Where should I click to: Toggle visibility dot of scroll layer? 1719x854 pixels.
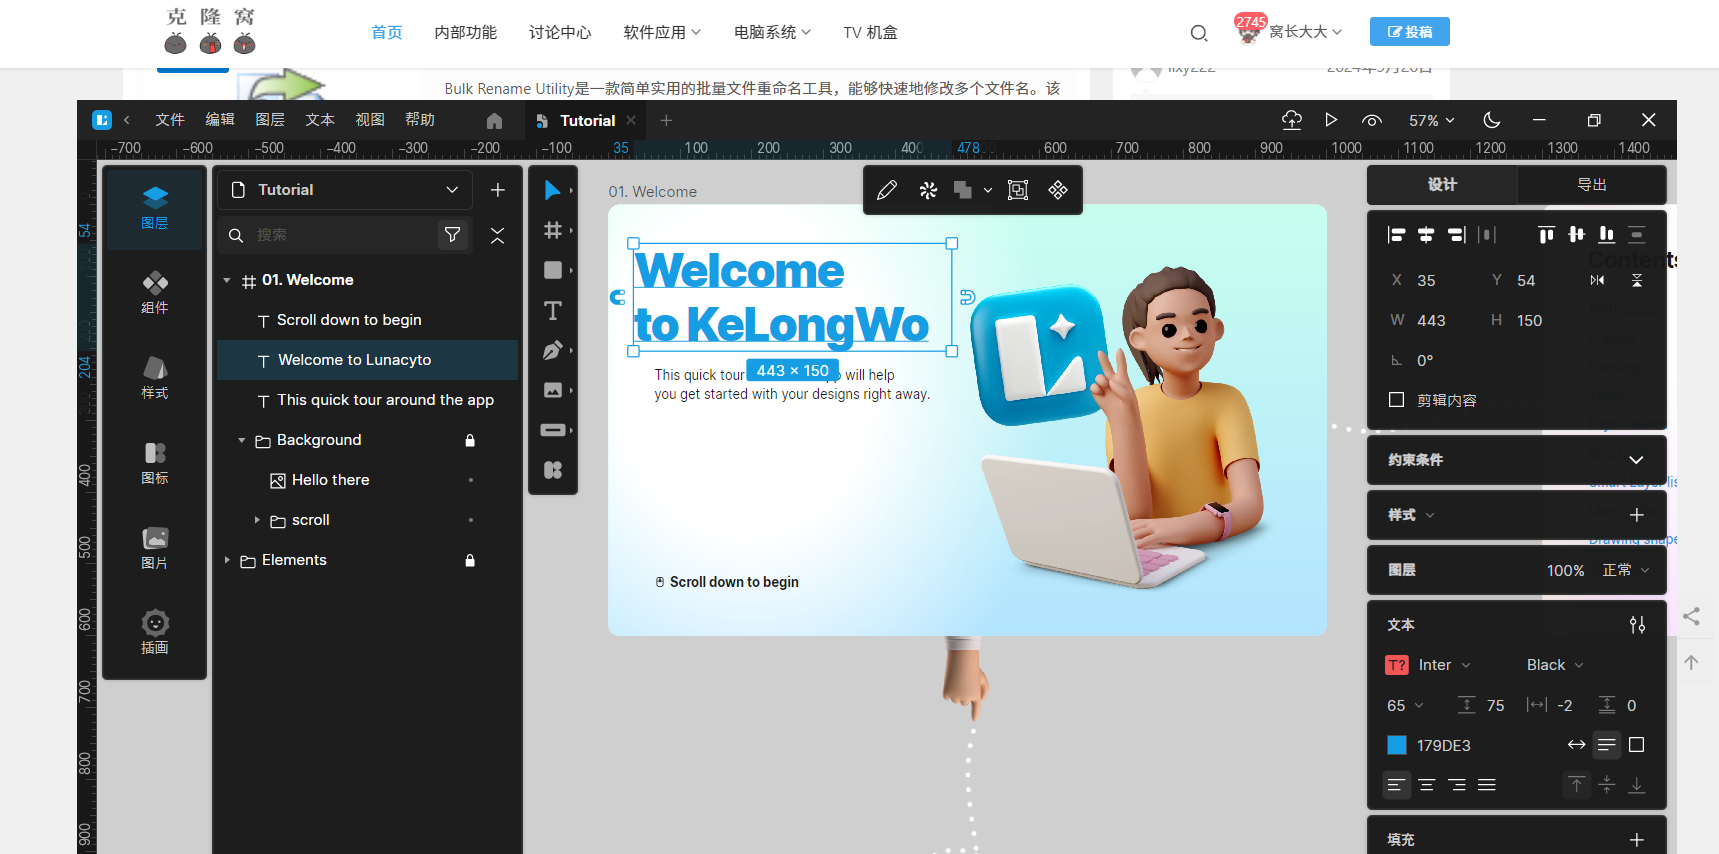pyautogui.click(x=470, y=520)
